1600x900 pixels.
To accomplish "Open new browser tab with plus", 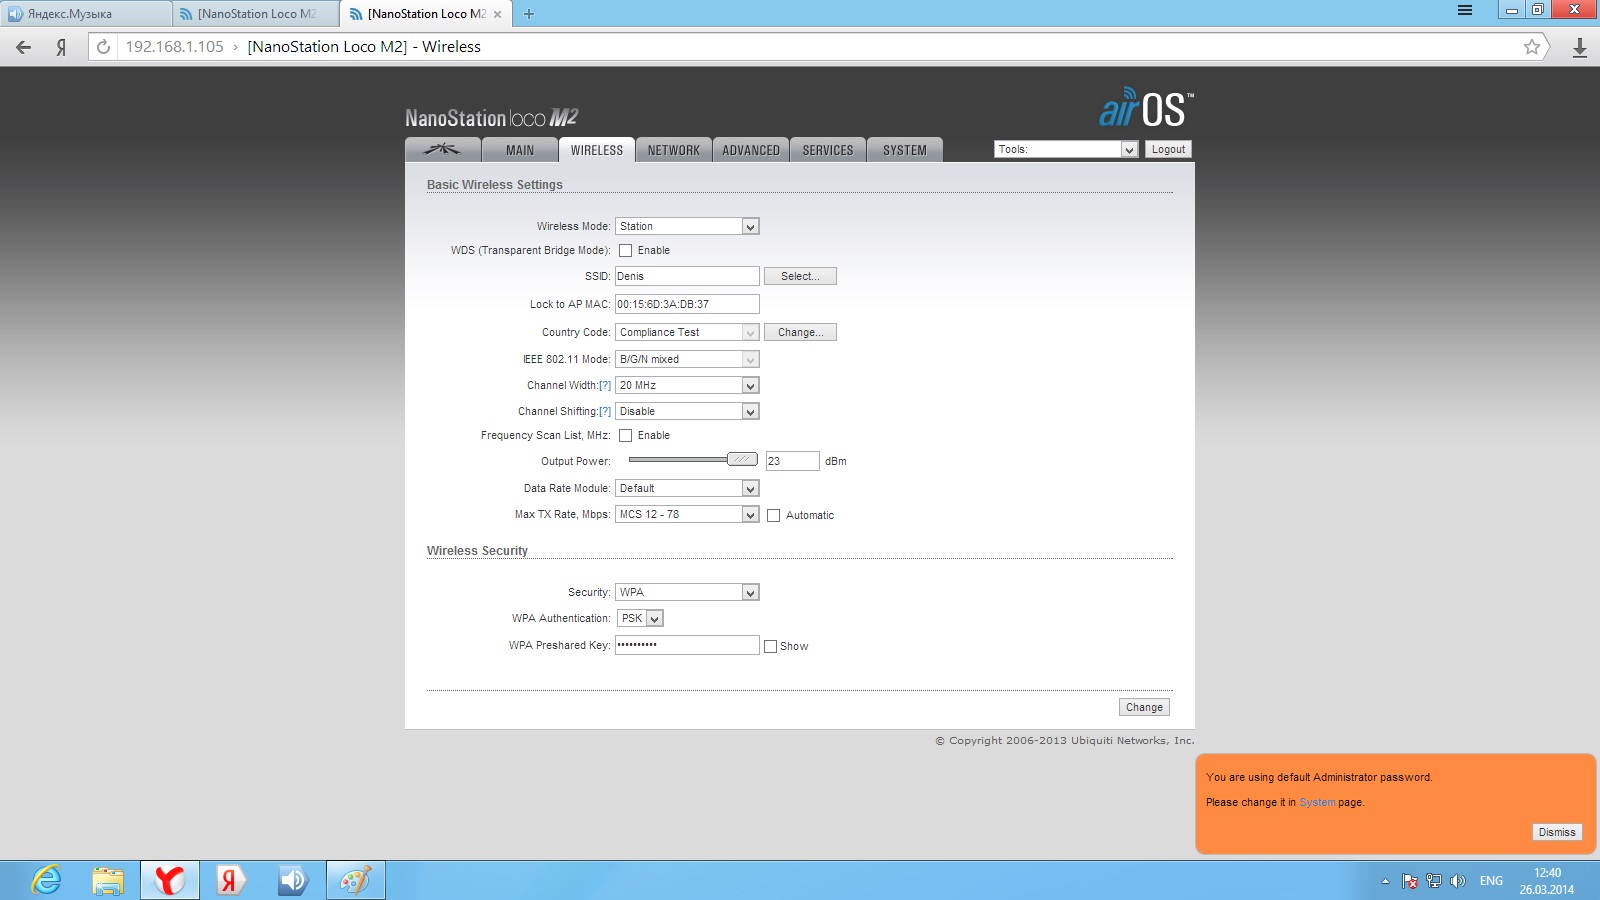I will 529,14.
